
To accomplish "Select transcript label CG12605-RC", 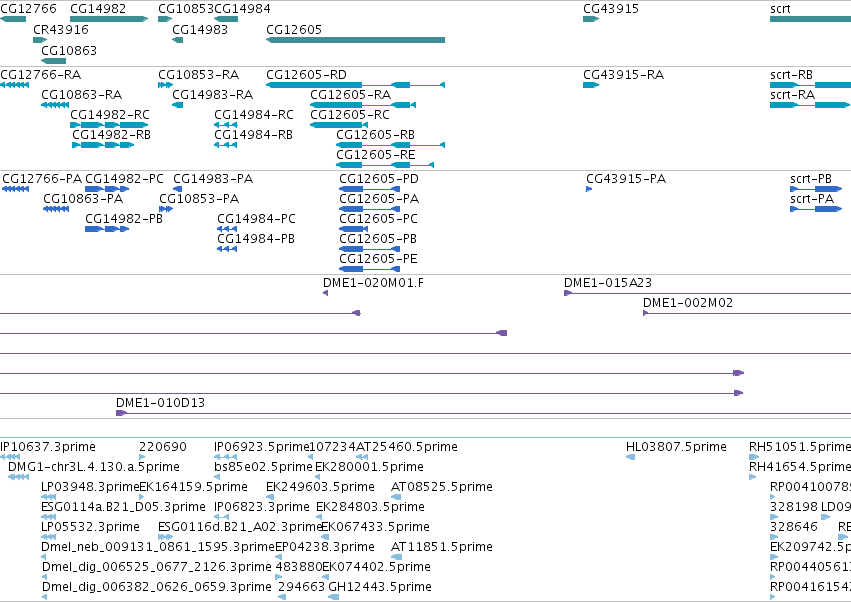I will 350,115.
